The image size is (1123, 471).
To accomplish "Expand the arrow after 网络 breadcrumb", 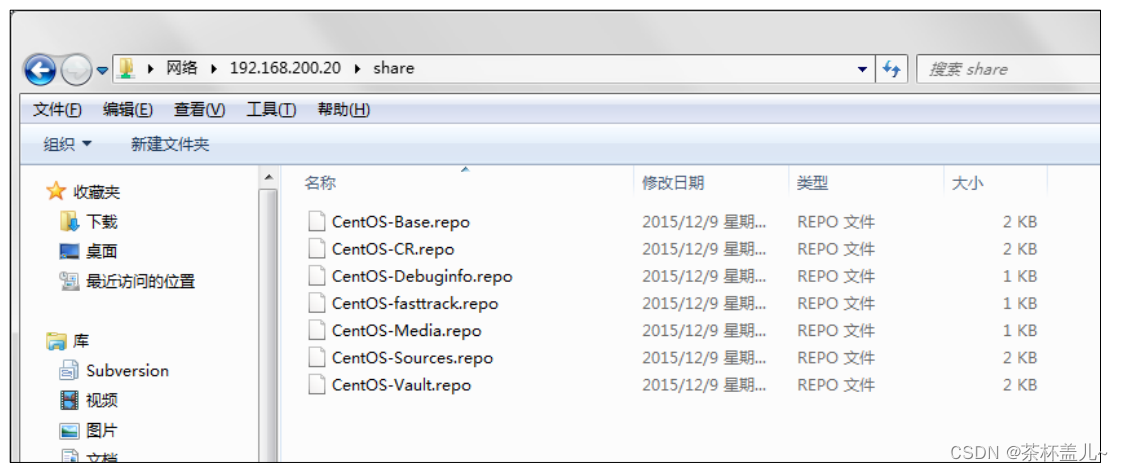I will (213, 69).
